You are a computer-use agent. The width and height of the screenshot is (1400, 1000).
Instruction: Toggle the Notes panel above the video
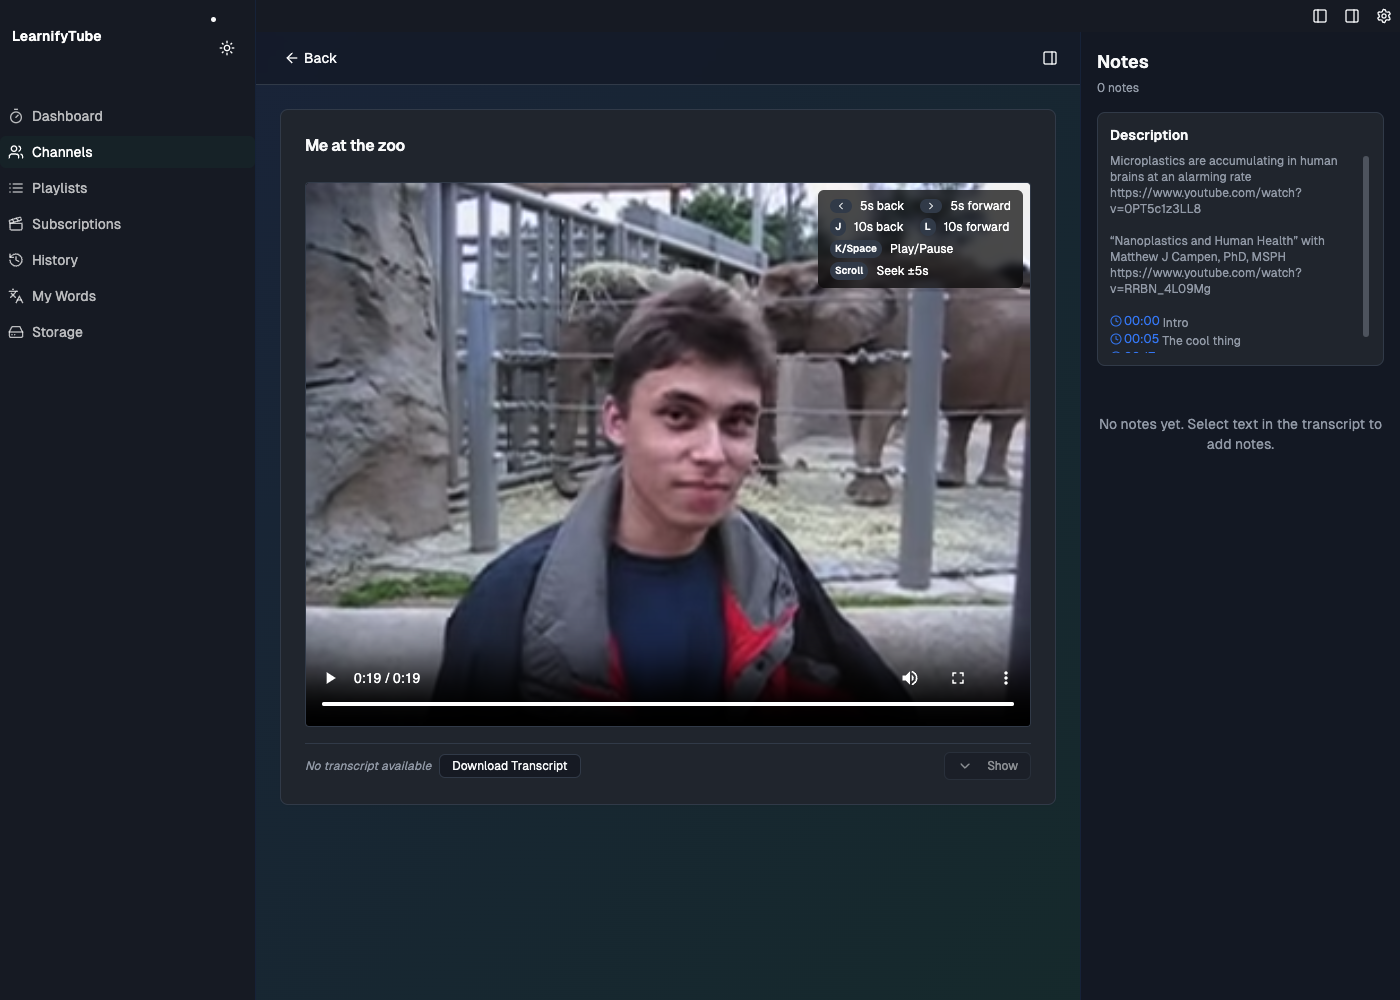(x=1050, y=58)
